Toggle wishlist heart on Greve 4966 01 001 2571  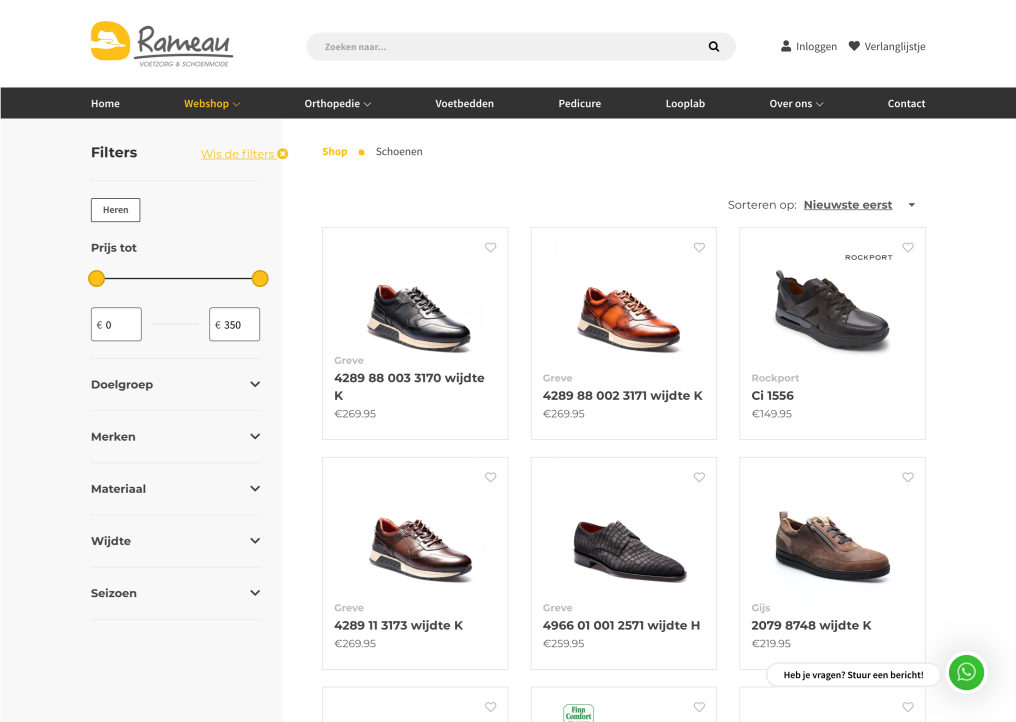point(699,478)
